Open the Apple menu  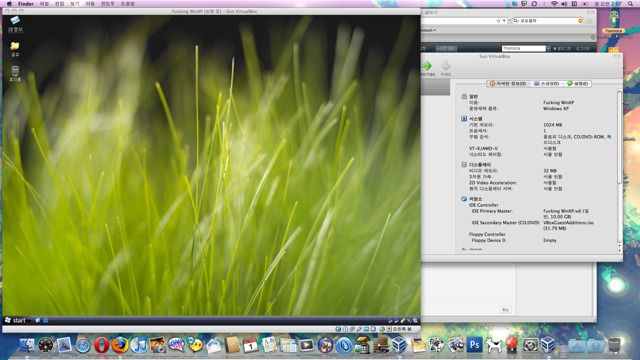pyautogui.click(x=9, y=4)
